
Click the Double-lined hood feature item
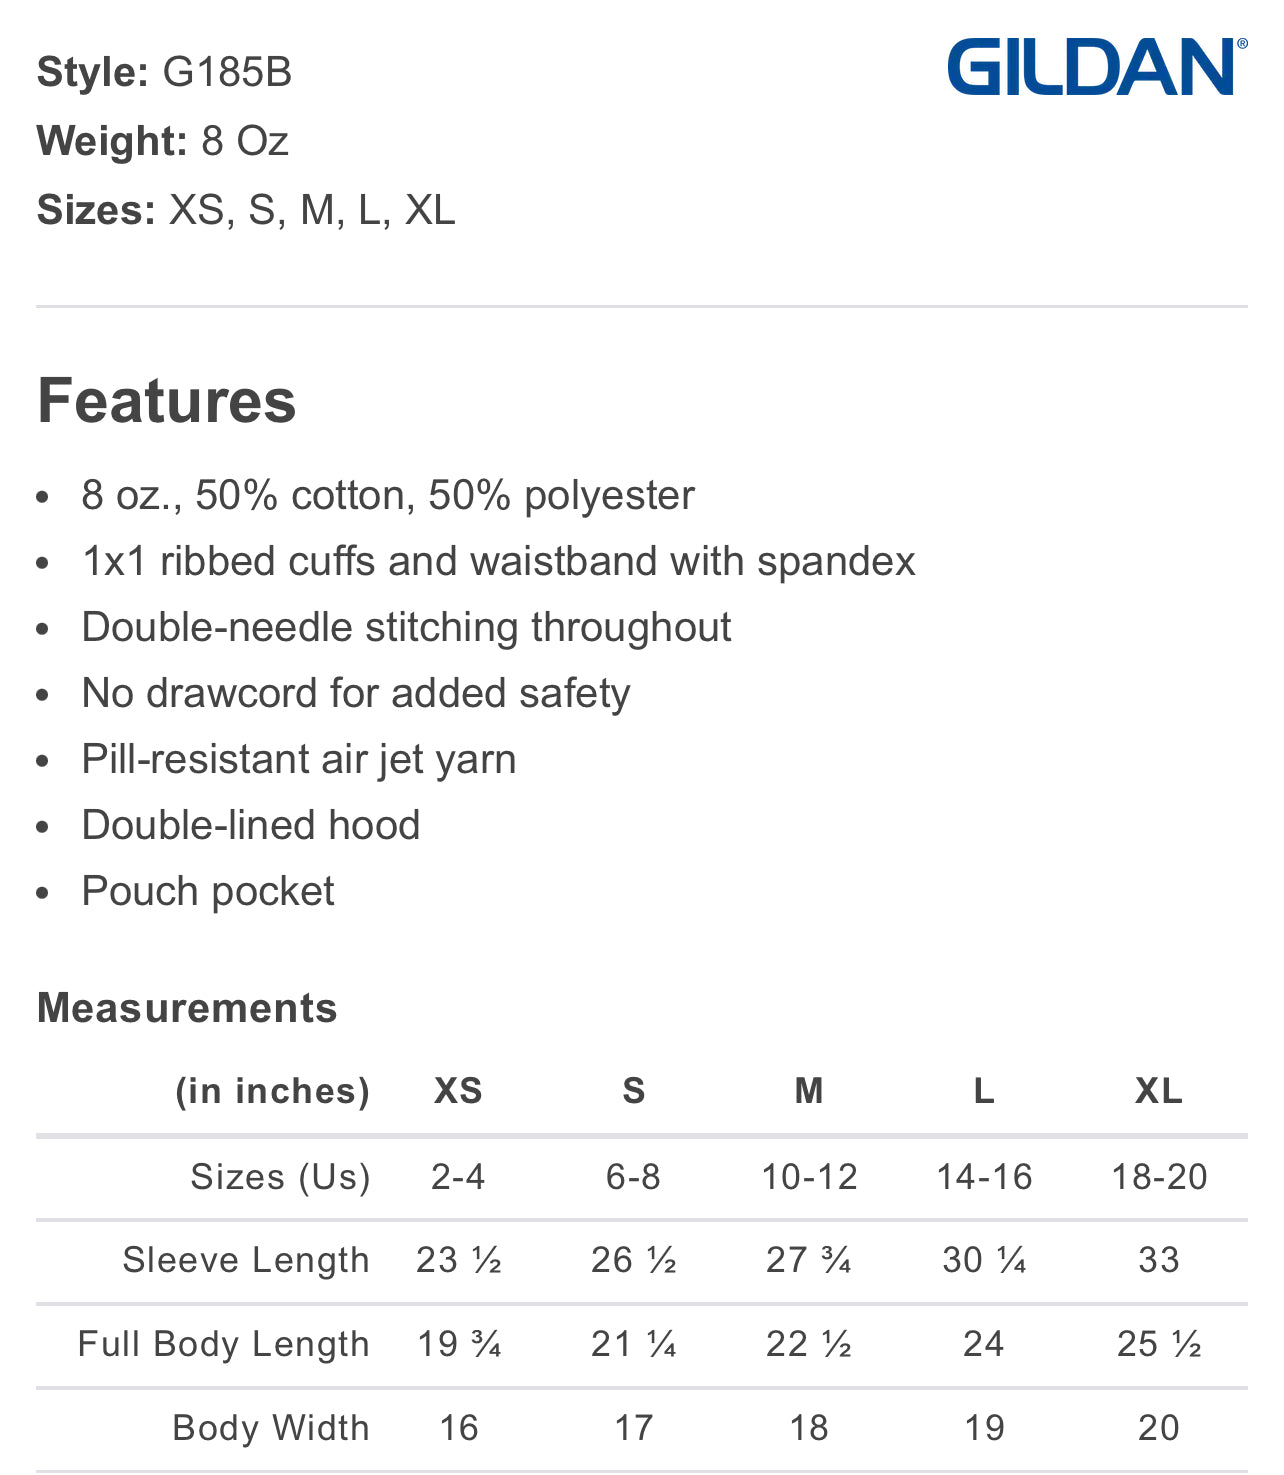tap(251, 825)
